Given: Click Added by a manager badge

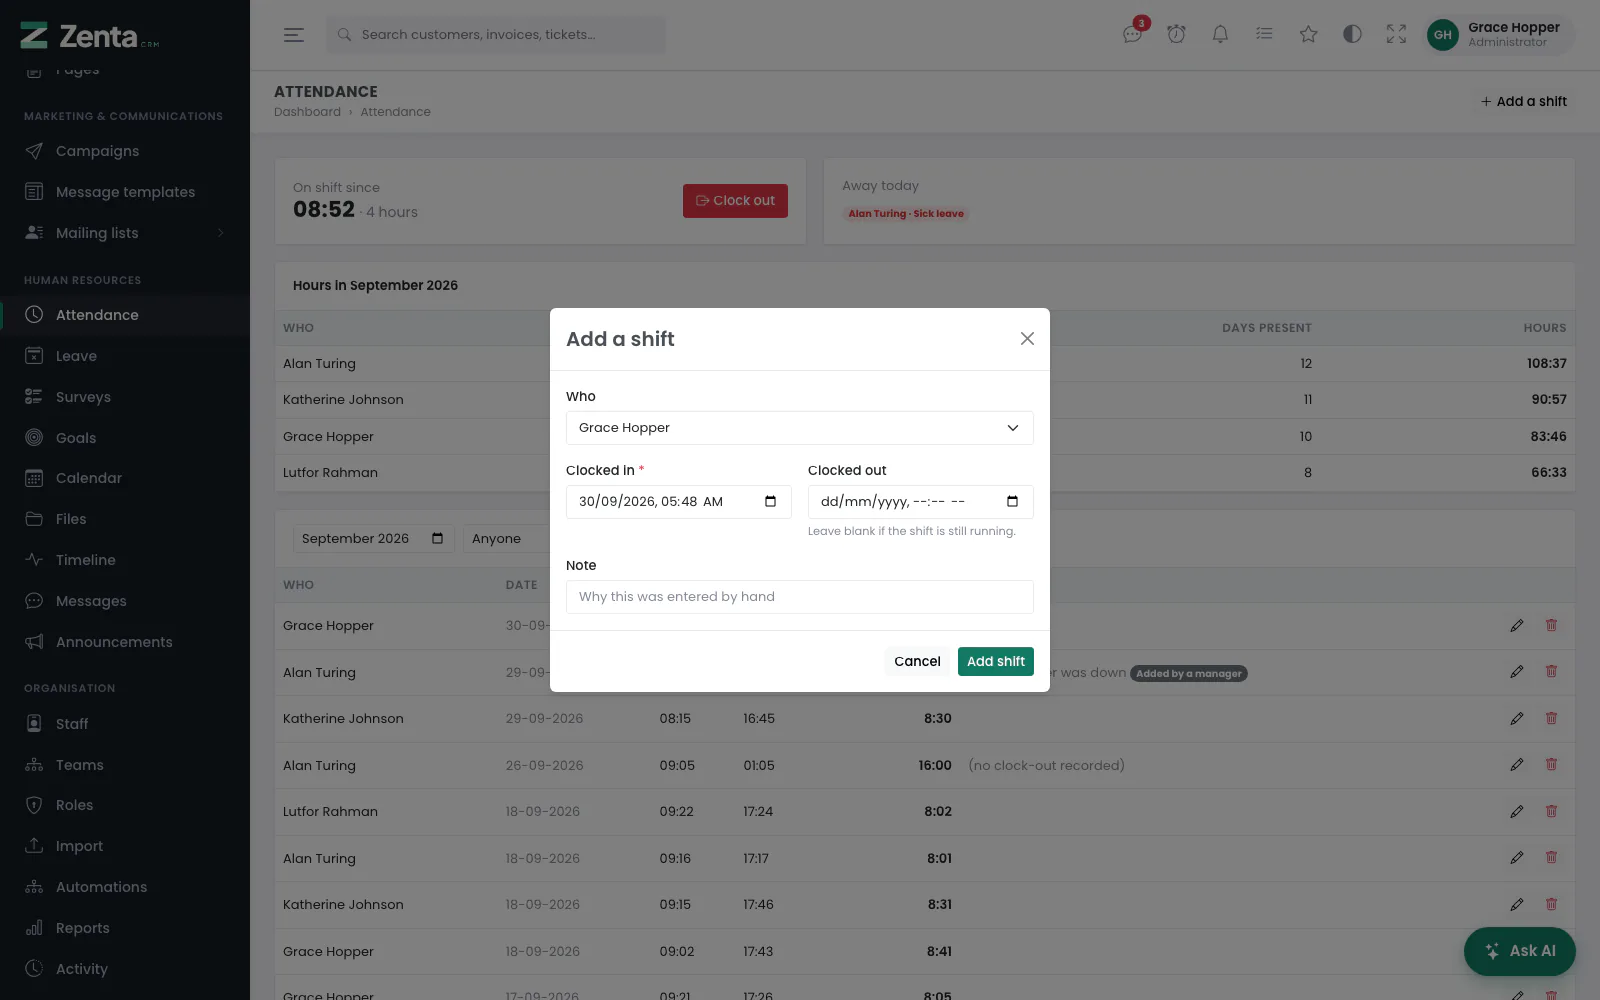Looking at the screenshot, I should [1189, 674].
